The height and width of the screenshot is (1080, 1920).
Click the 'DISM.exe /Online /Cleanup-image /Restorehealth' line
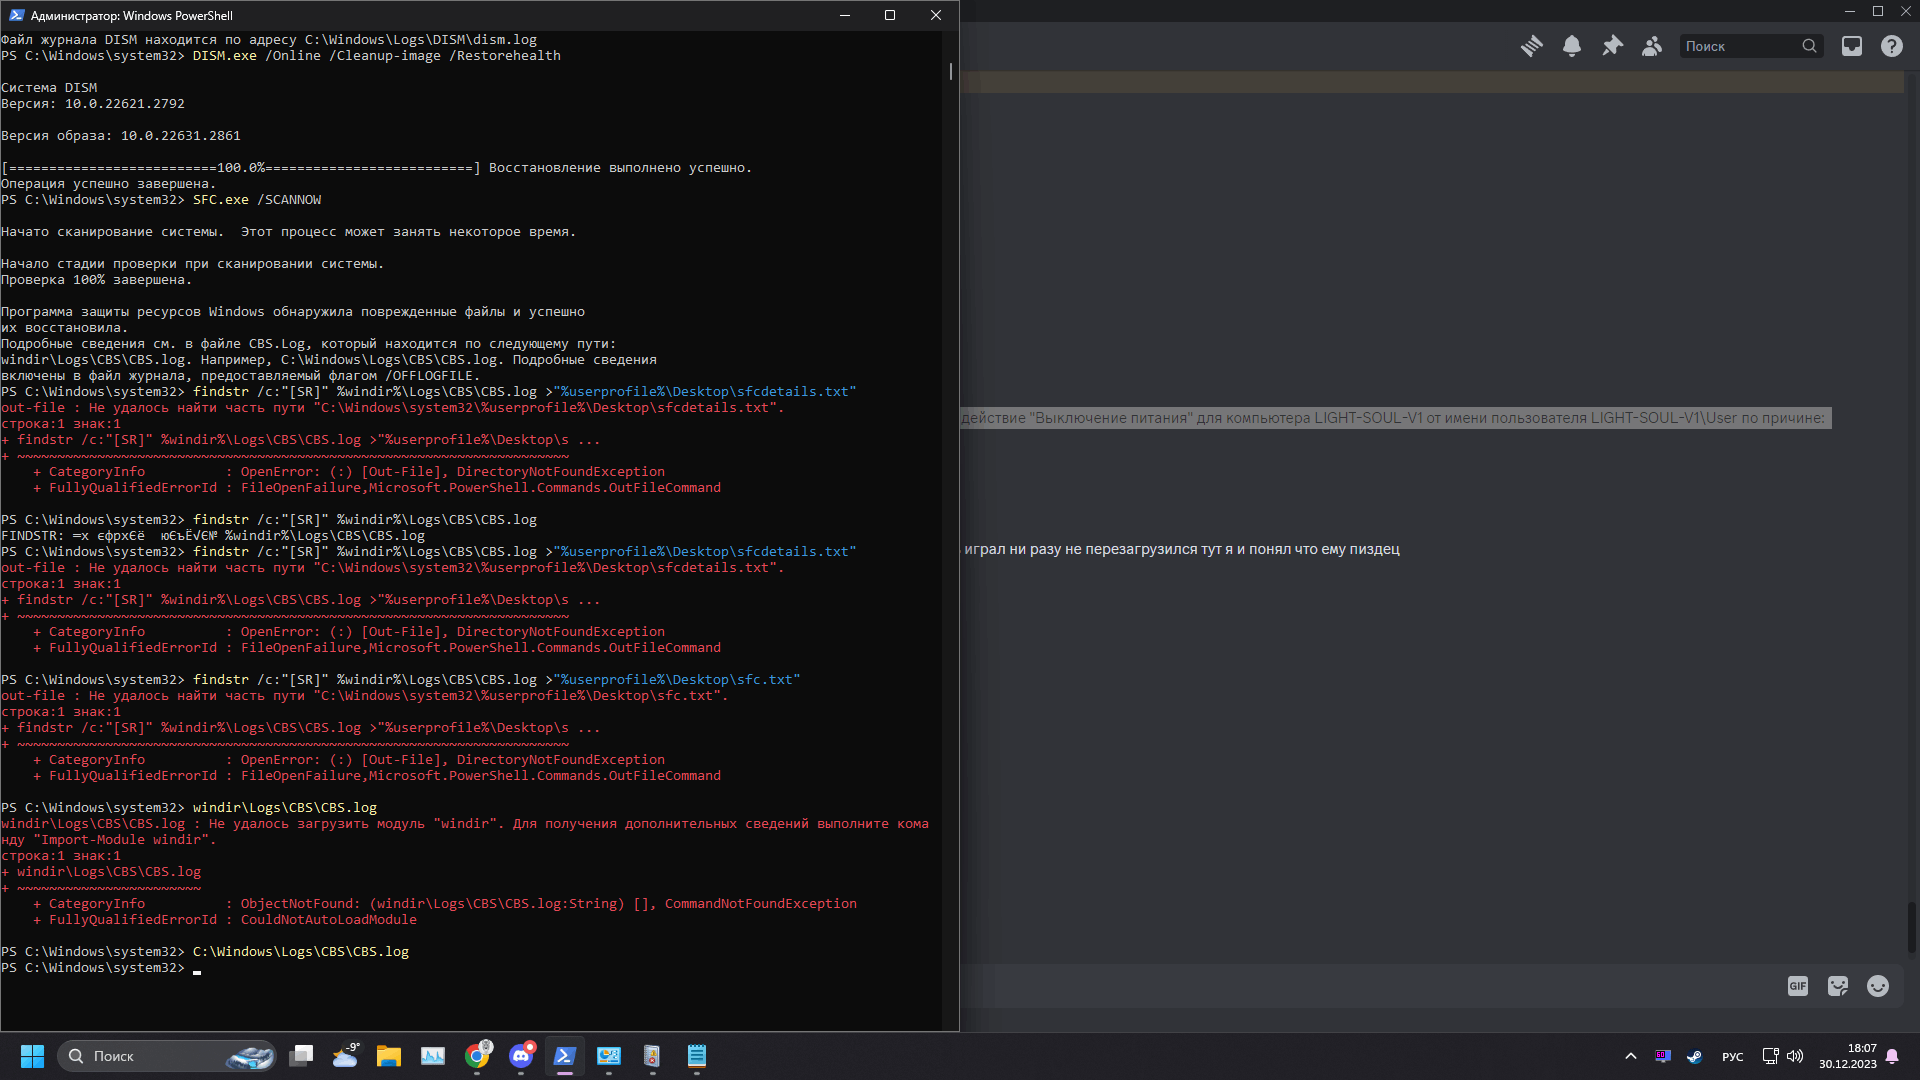click(x=377, y=56)
